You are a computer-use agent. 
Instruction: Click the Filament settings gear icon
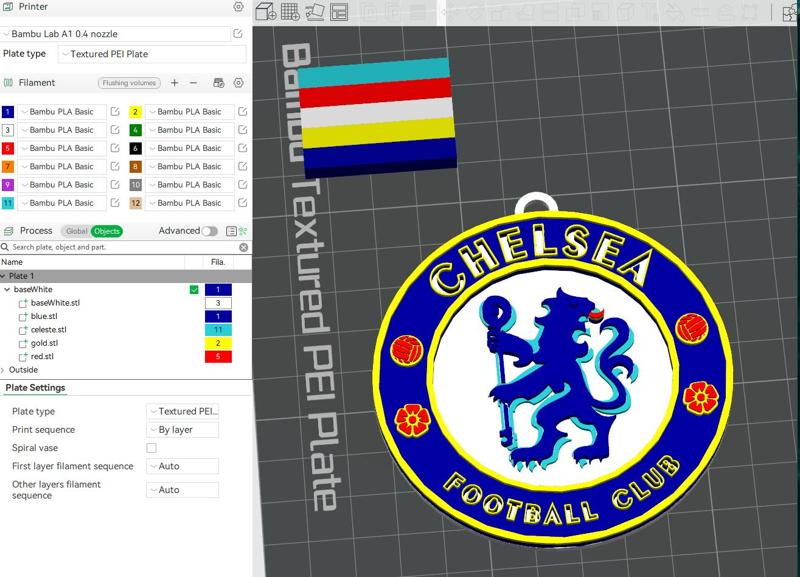pos(238,83)
